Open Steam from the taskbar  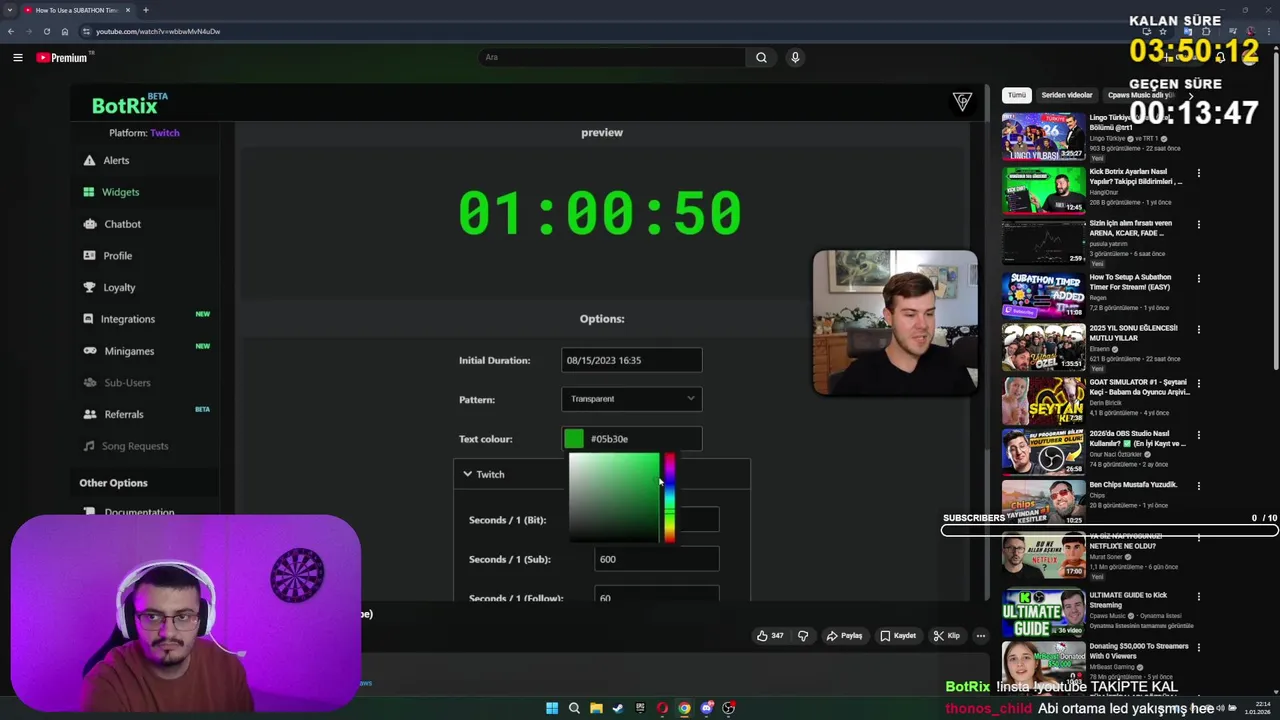[618, 708]
